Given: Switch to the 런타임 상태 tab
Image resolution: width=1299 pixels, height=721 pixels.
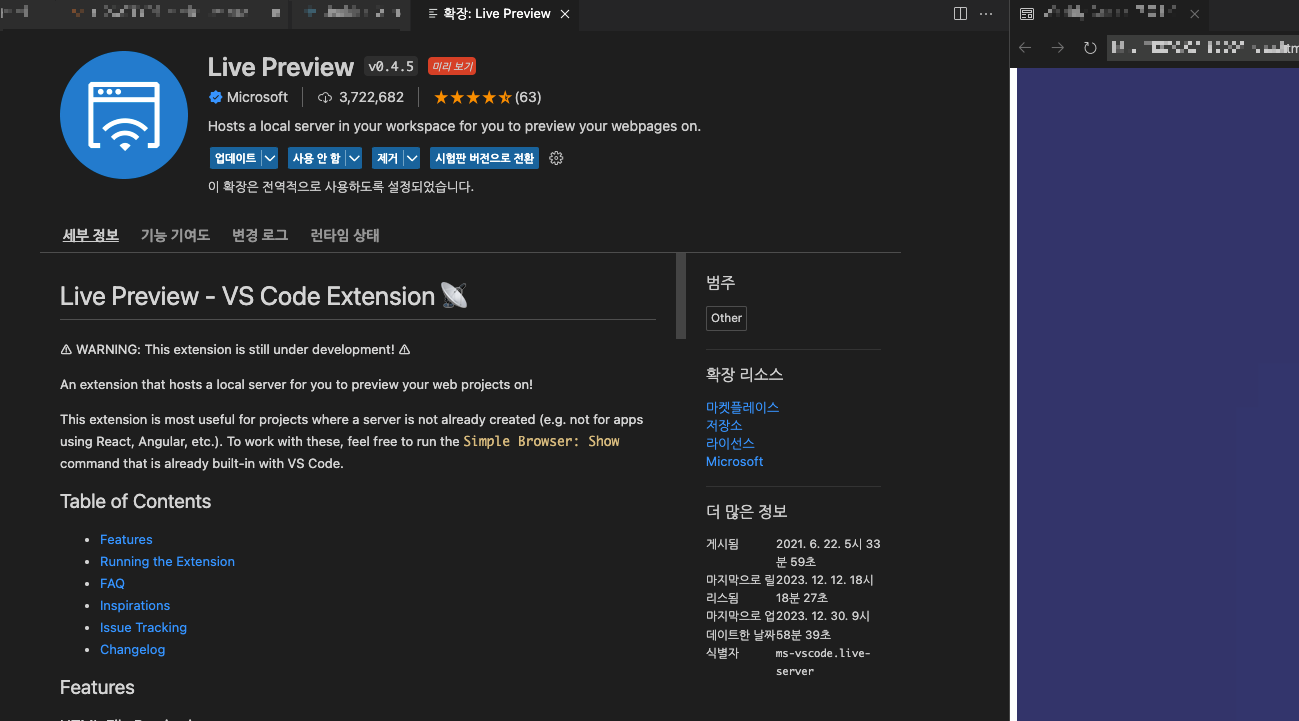Looking at the screenshot, I should click(x=345, y=235).
